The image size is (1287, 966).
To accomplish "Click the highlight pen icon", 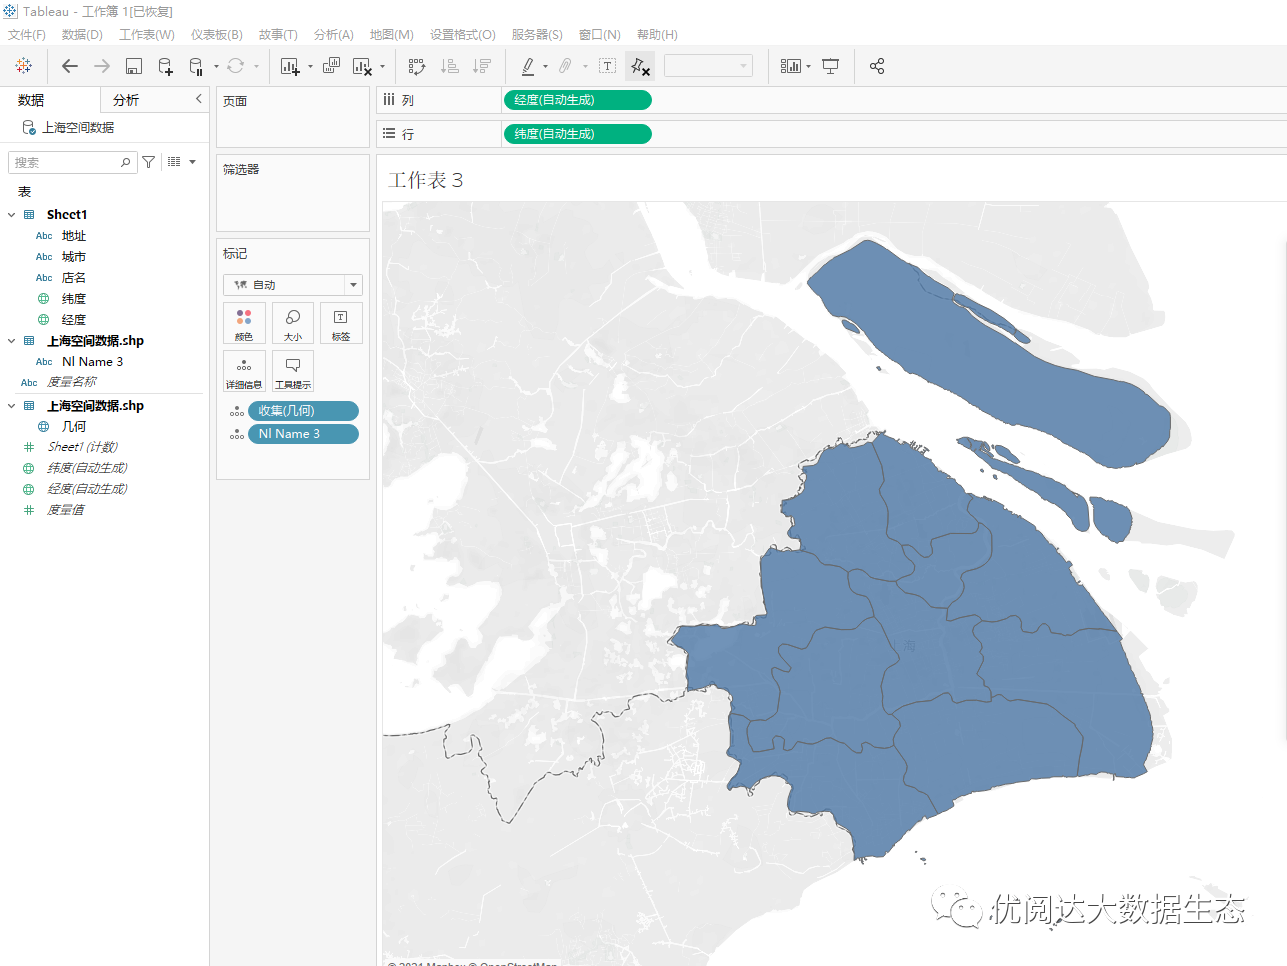I will point(528,66).
